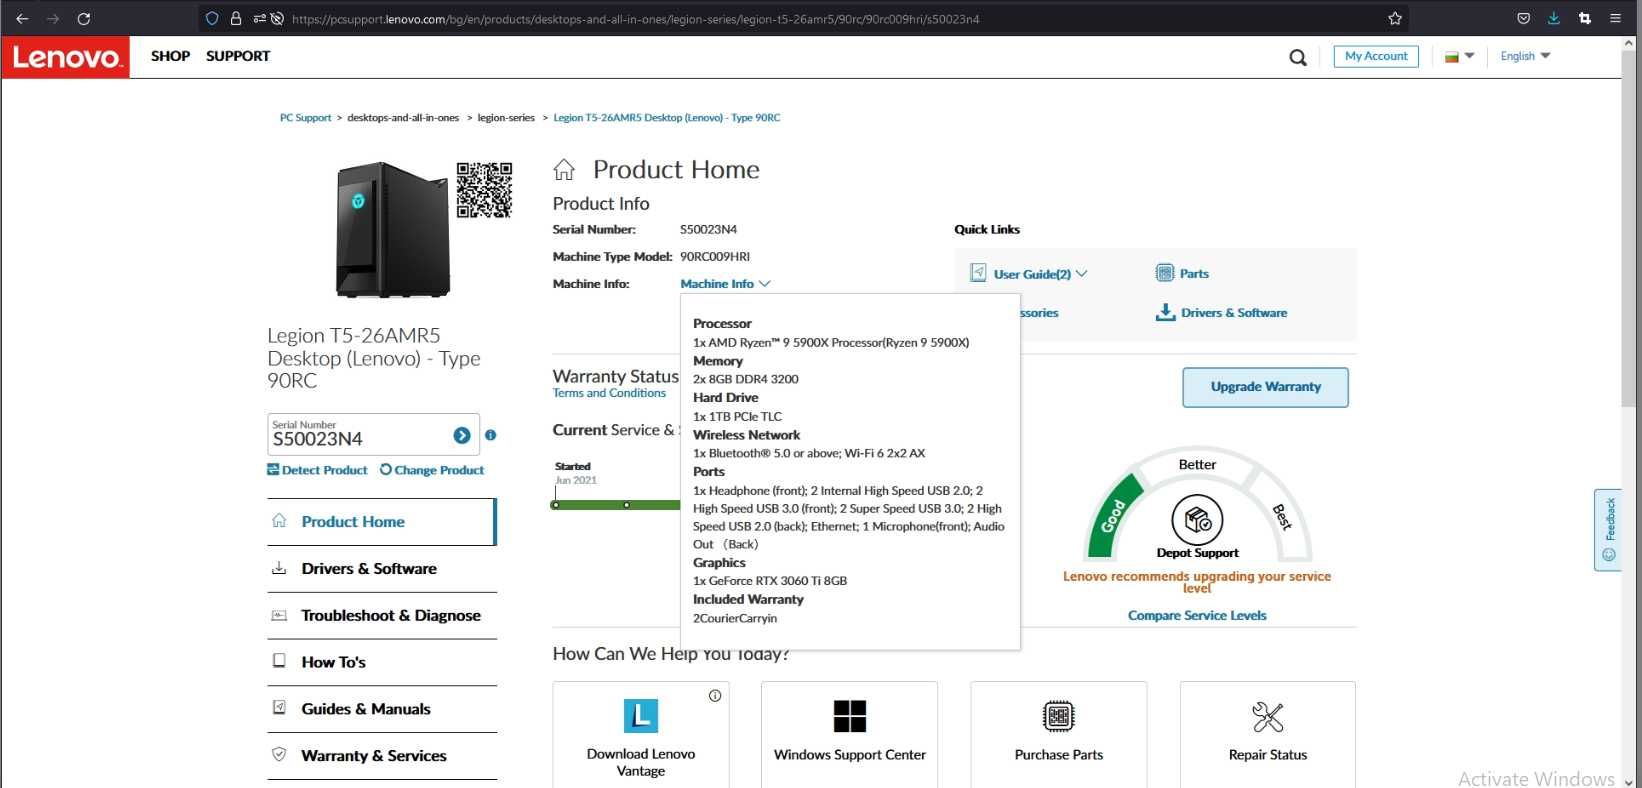Click the site lock security icon
1642x788 pixels.
236,18
